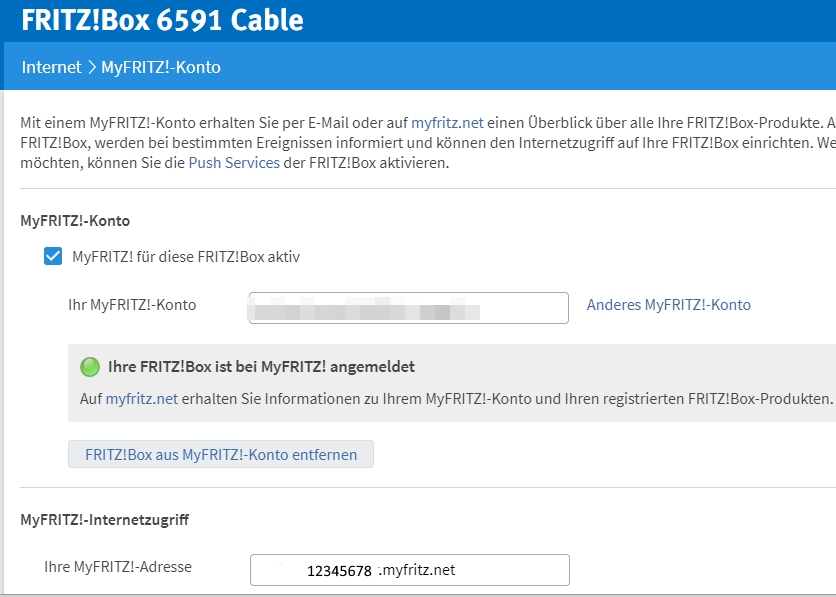Click the 'Anderes MyFRITZ!-Konto' link
This screenshot has width=836, height=597.
click(x=668, y=305)
